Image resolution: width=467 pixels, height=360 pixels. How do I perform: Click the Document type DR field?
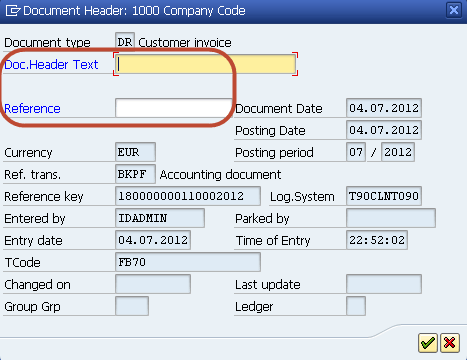tap(125, 42)
